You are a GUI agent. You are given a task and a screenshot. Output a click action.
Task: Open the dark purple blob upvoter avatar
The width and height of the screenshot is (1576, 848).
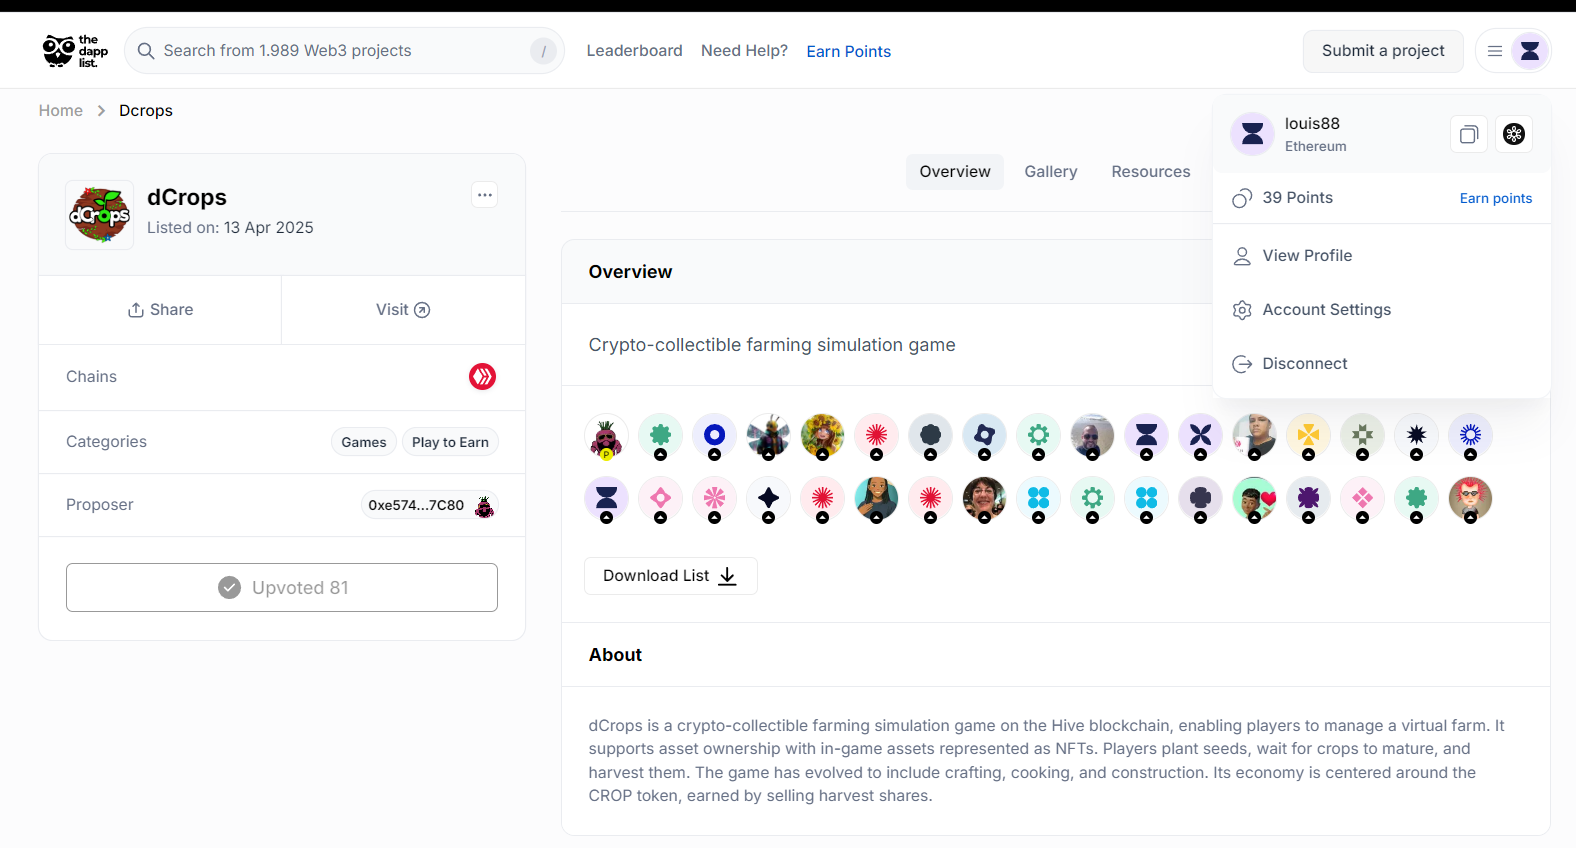click(x=1308, y=500)
